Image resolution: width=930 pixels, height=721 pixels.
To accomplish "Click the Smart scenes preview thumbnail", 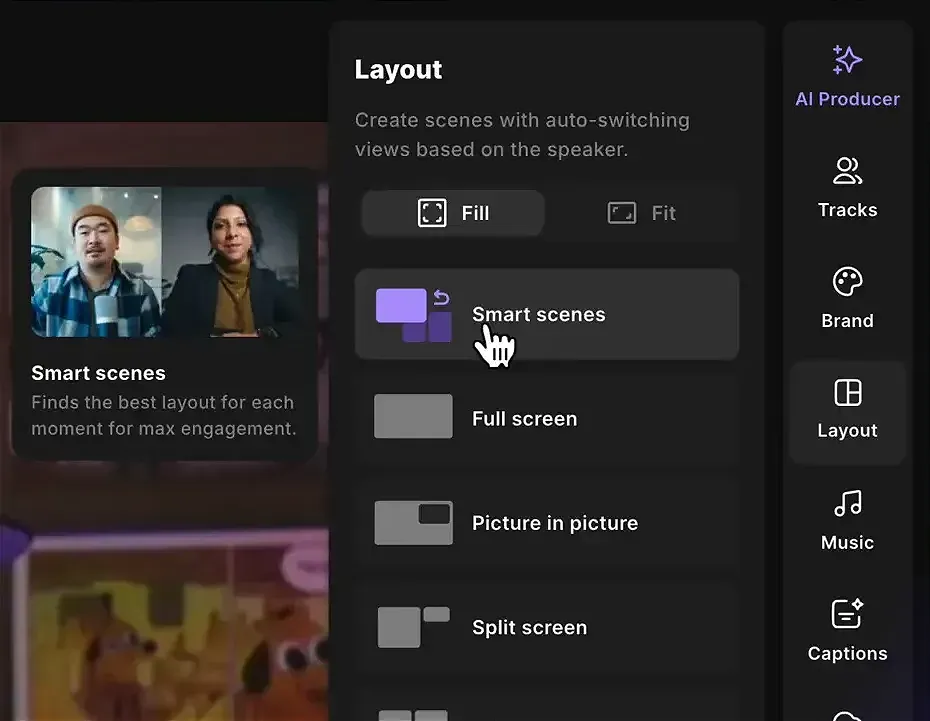I will pyautogui.click(x=165, y=262).
